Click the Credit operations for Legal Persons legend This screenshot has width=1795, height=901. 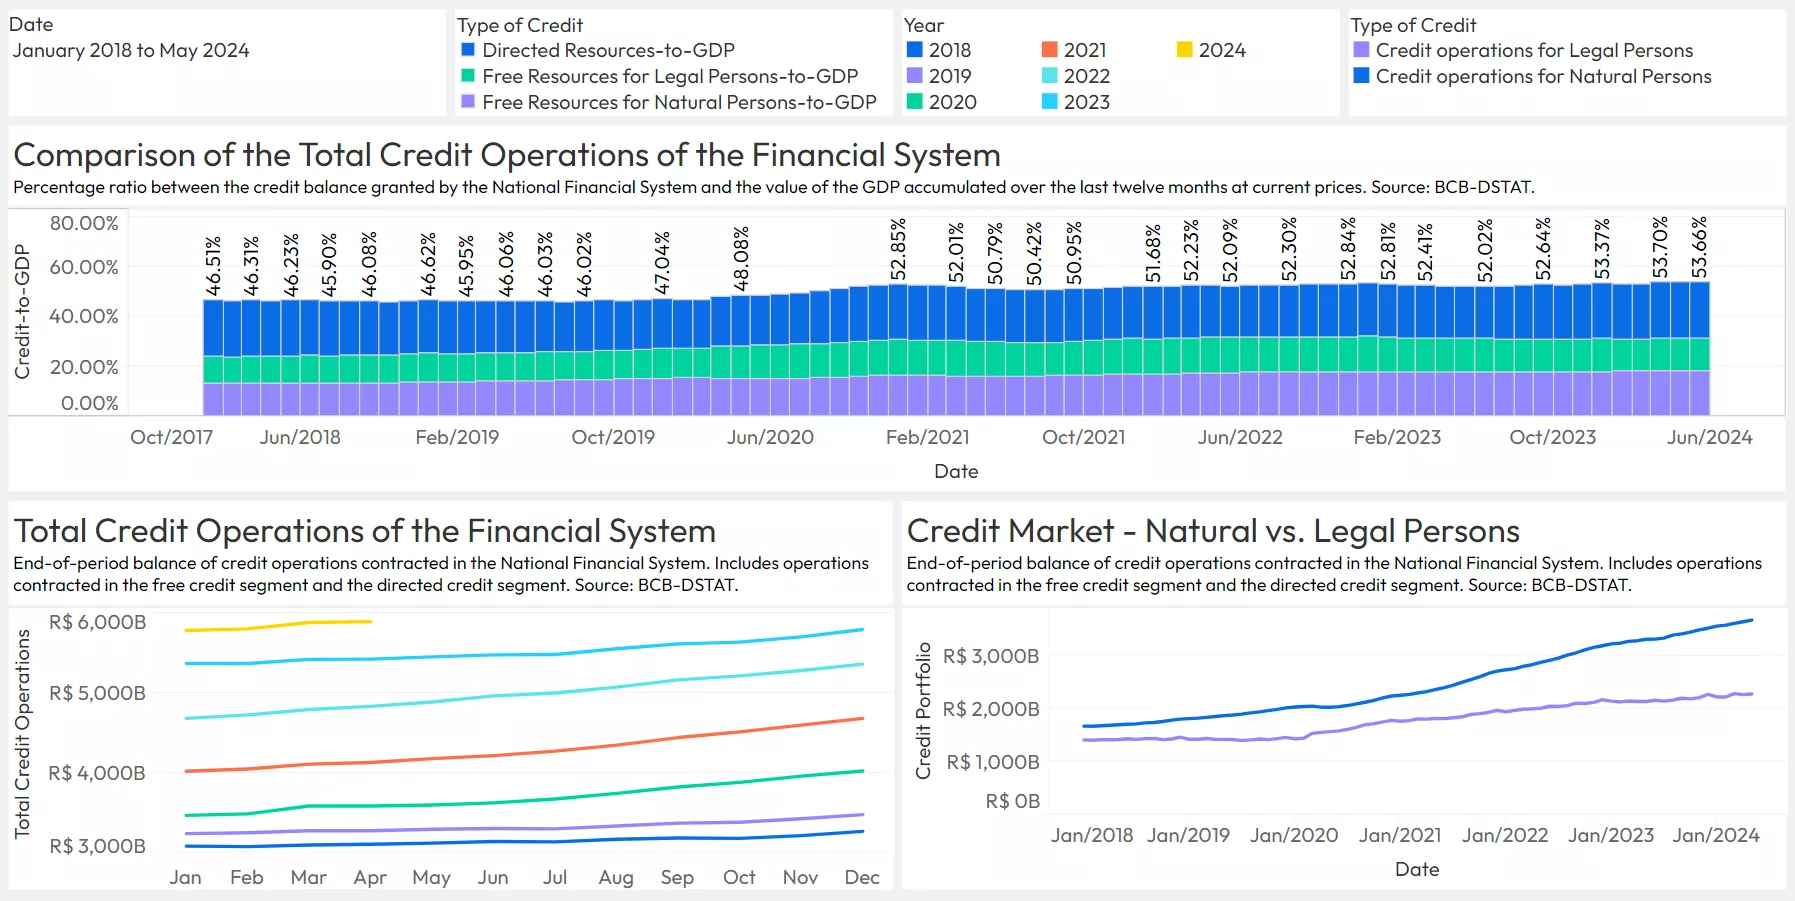(x=1362, y=50)
